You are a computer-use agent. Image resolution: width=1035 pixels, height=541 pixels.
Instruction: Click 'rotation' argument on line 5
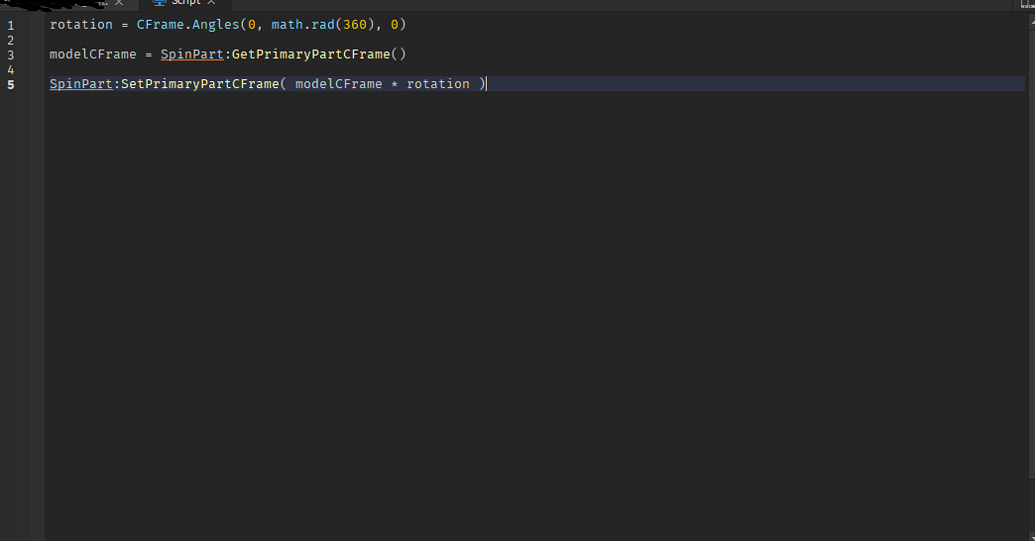click(438, 84)
